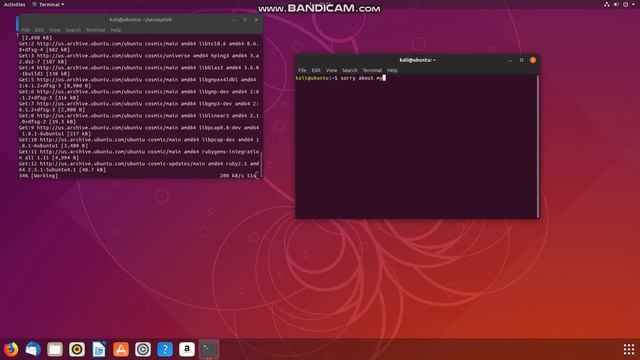Open the Help question-mark icon
640x360 pixels.
[x=165, y=349]
